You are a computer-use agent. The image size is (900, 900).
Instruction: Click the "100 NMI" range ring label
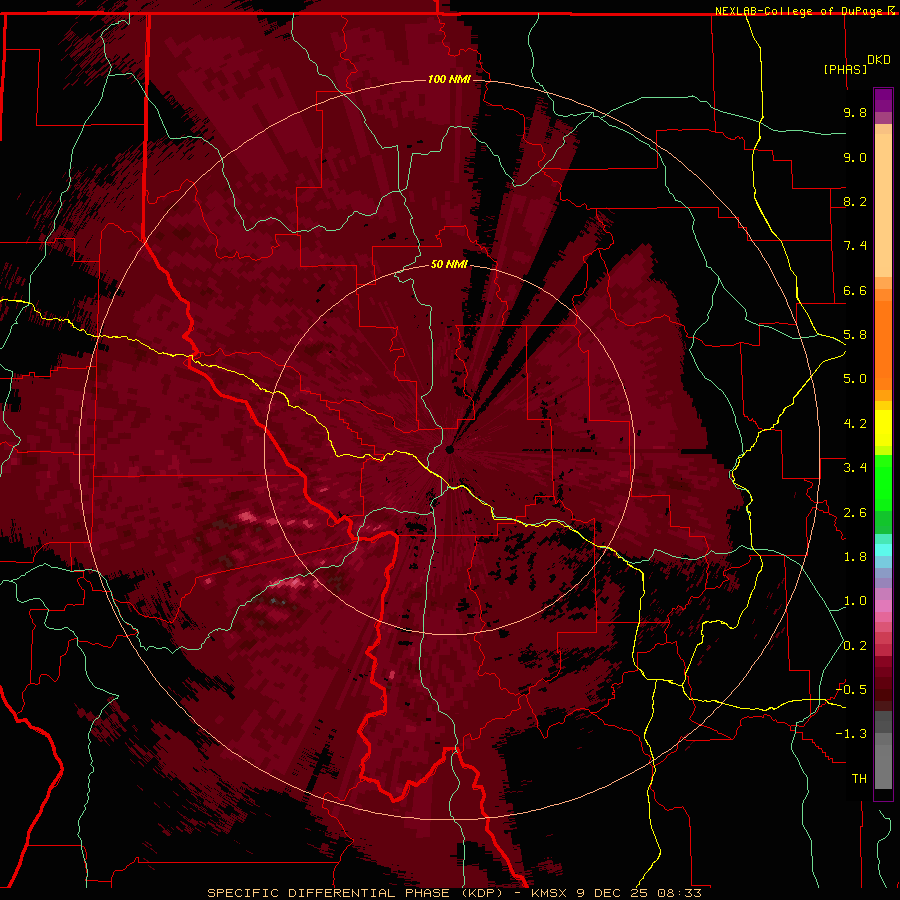tap(449, 79)
